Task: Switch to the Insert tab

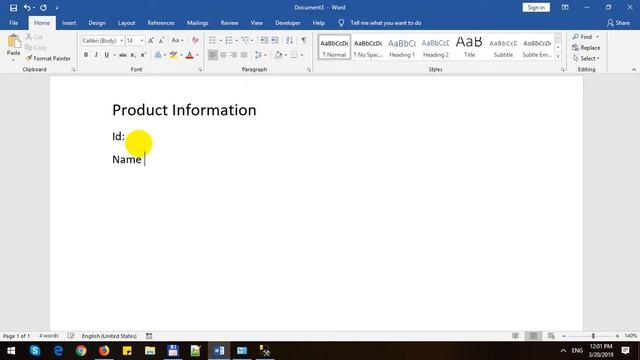Action: tap(69, 23)
